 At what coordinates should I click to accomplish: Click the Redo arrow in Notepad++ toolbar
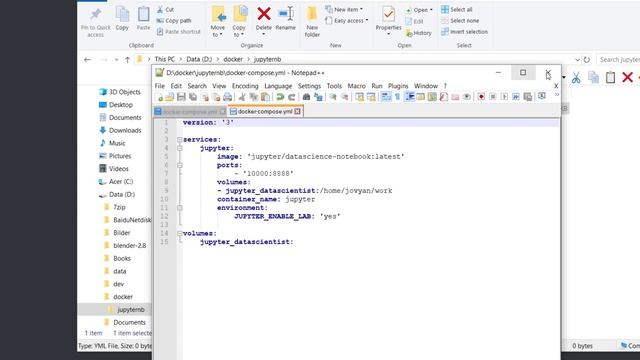pos(291,97)
